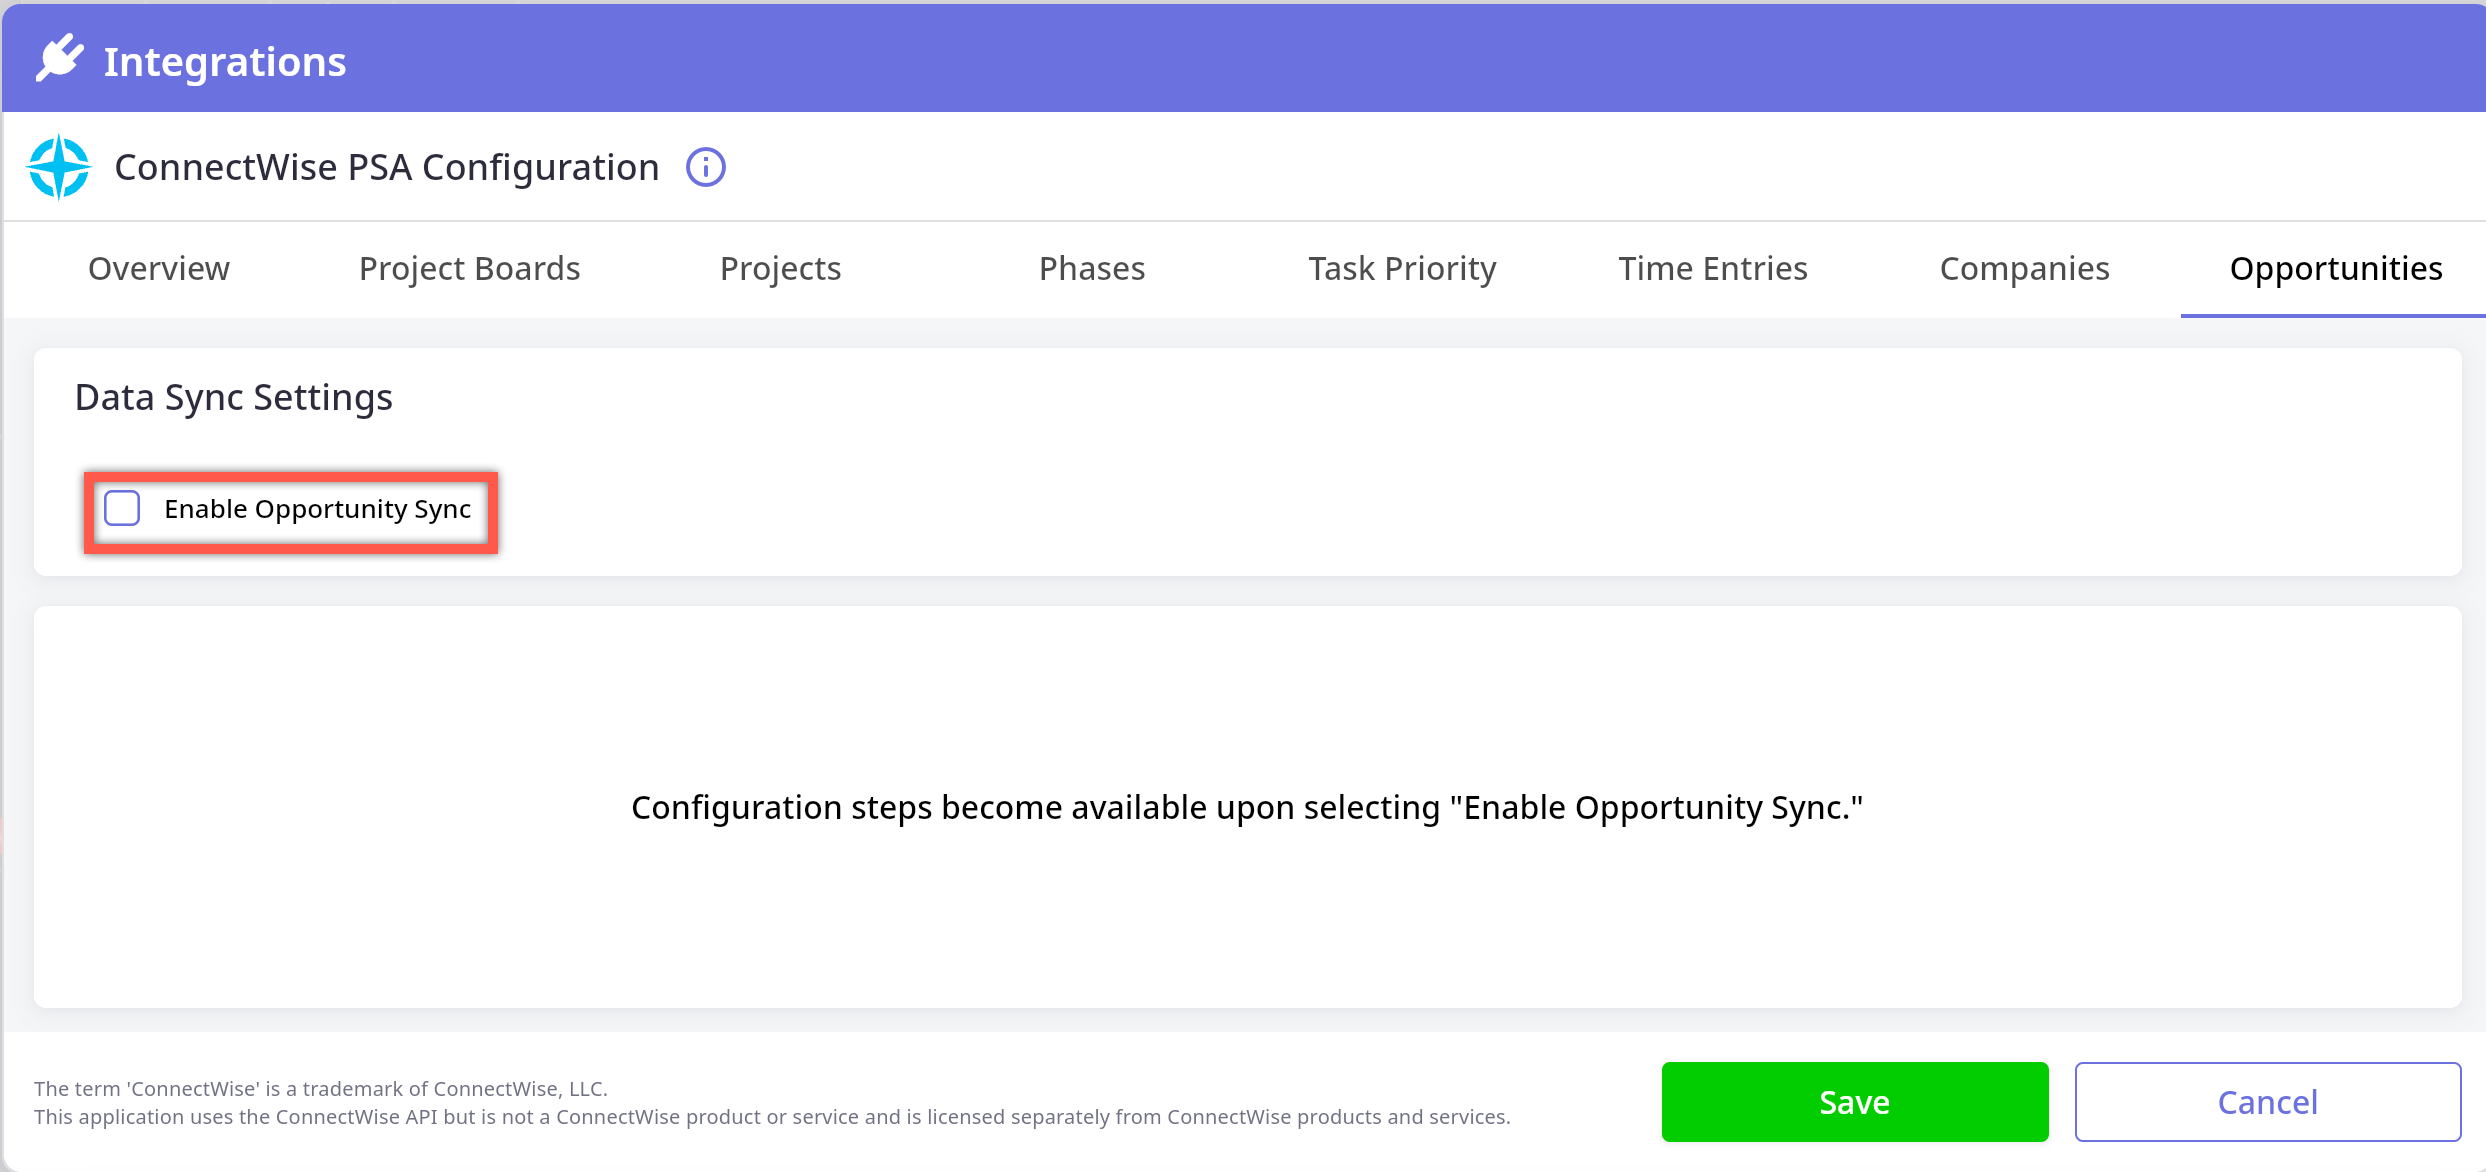This screenshot has height=1172, width=2486.
Task: Open the Time Entries tab
Action: (x=1713, y=269)
